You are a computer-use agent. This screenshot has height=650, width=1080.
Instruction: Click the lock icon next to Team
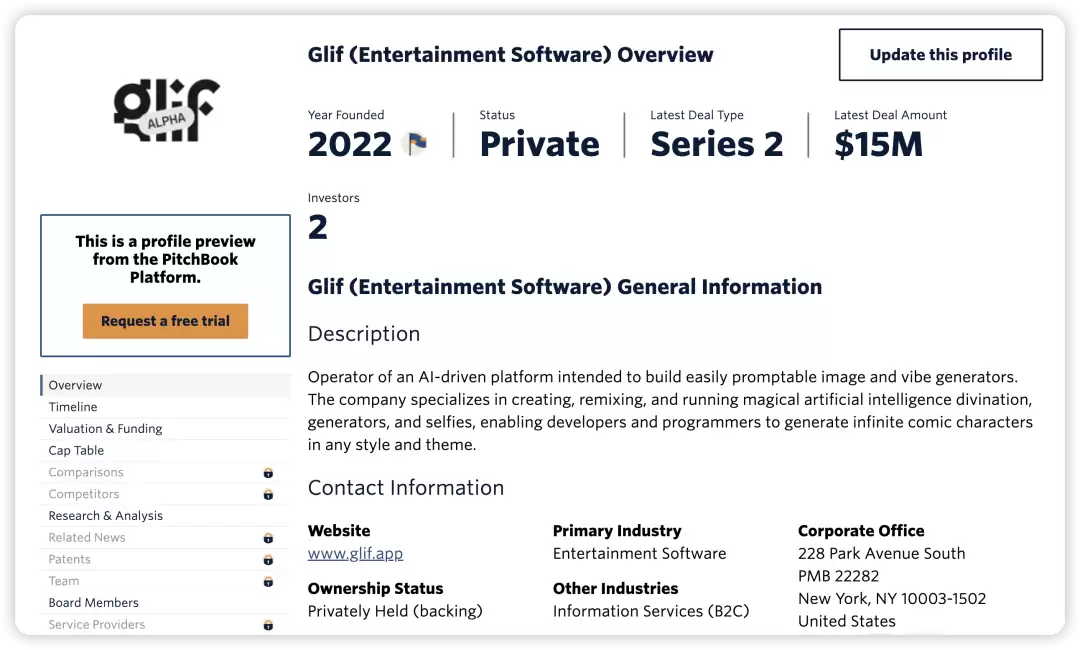coord(268,582)
